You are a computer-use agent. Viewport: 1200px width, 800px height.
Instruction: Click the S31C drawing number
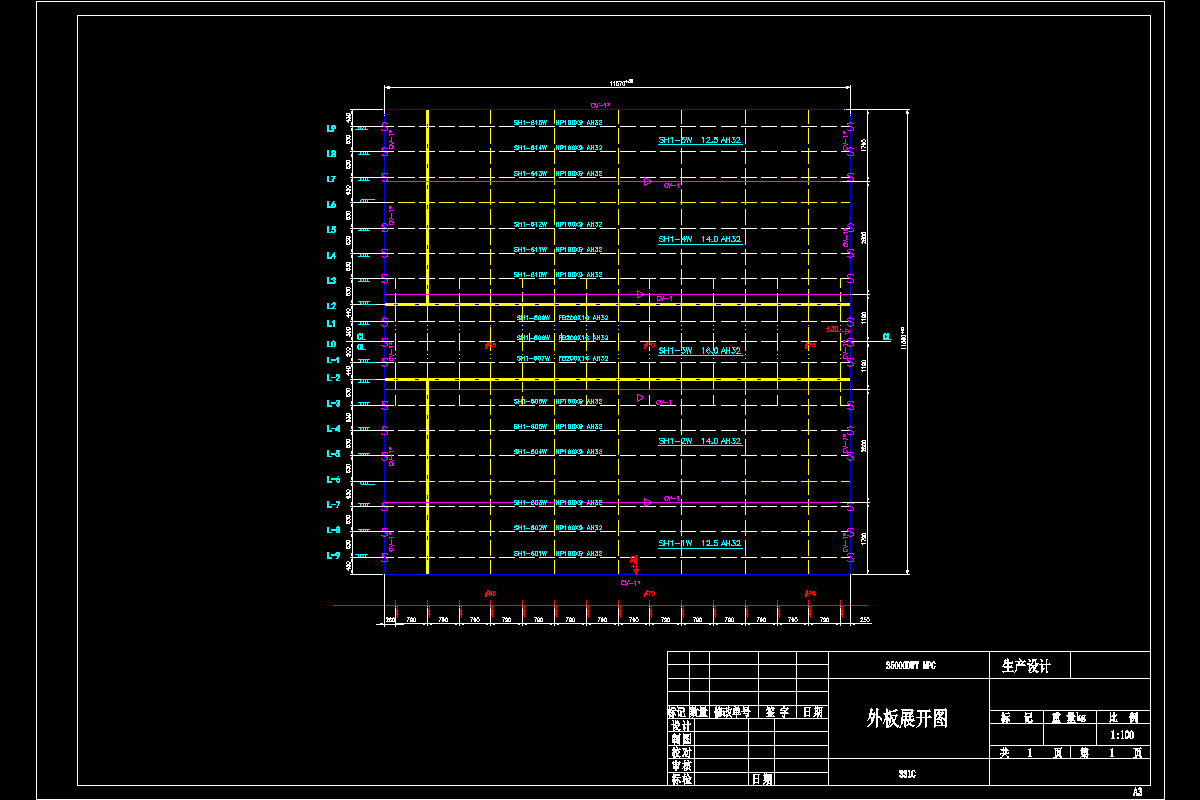[x=907, y=774]
